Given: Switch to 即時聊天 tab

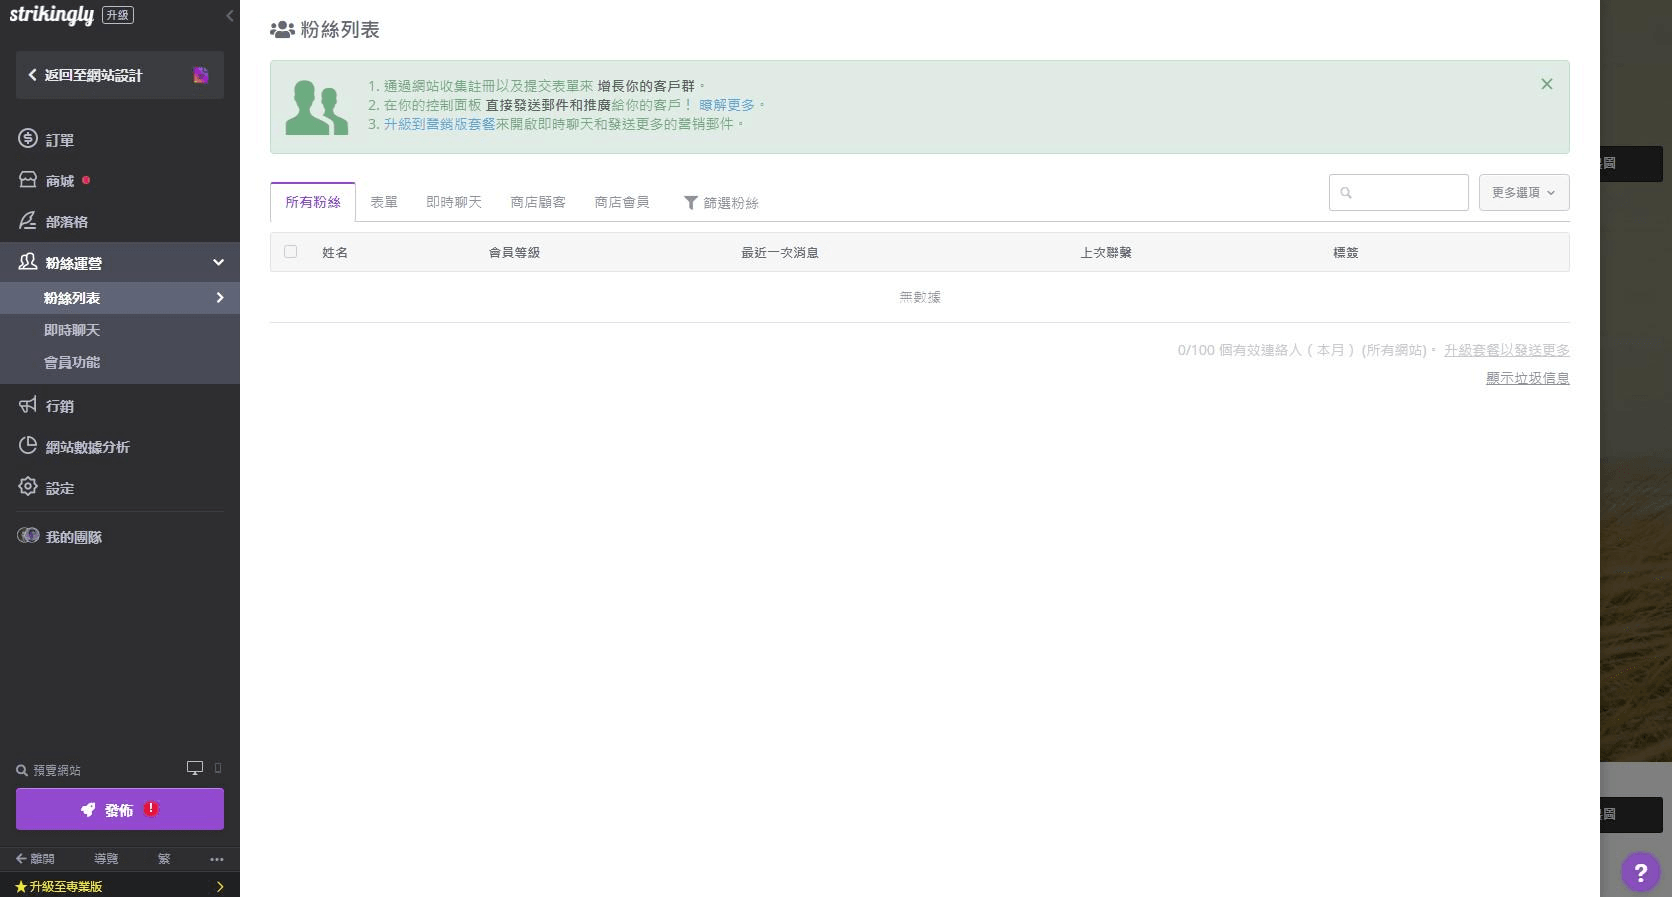Looking at the screenshot, I should [x=454, y=202].
